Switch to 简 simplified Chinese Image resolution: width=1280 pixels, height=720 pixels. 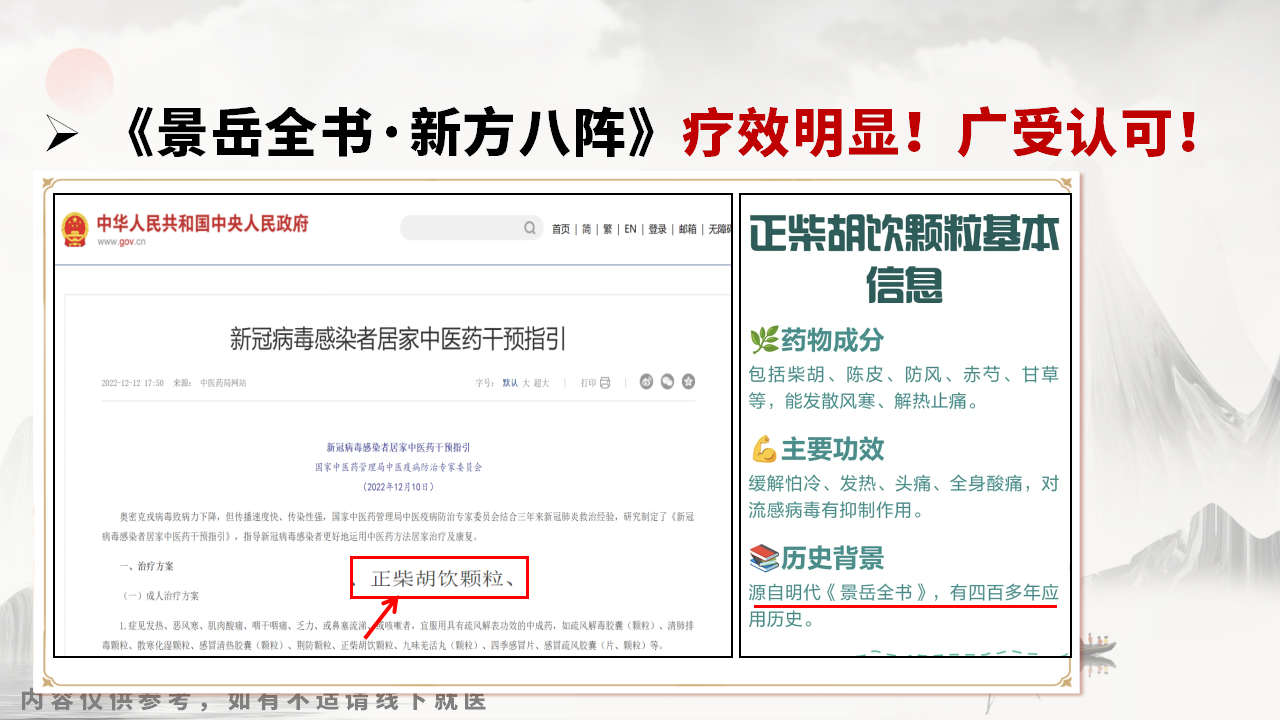587,229
